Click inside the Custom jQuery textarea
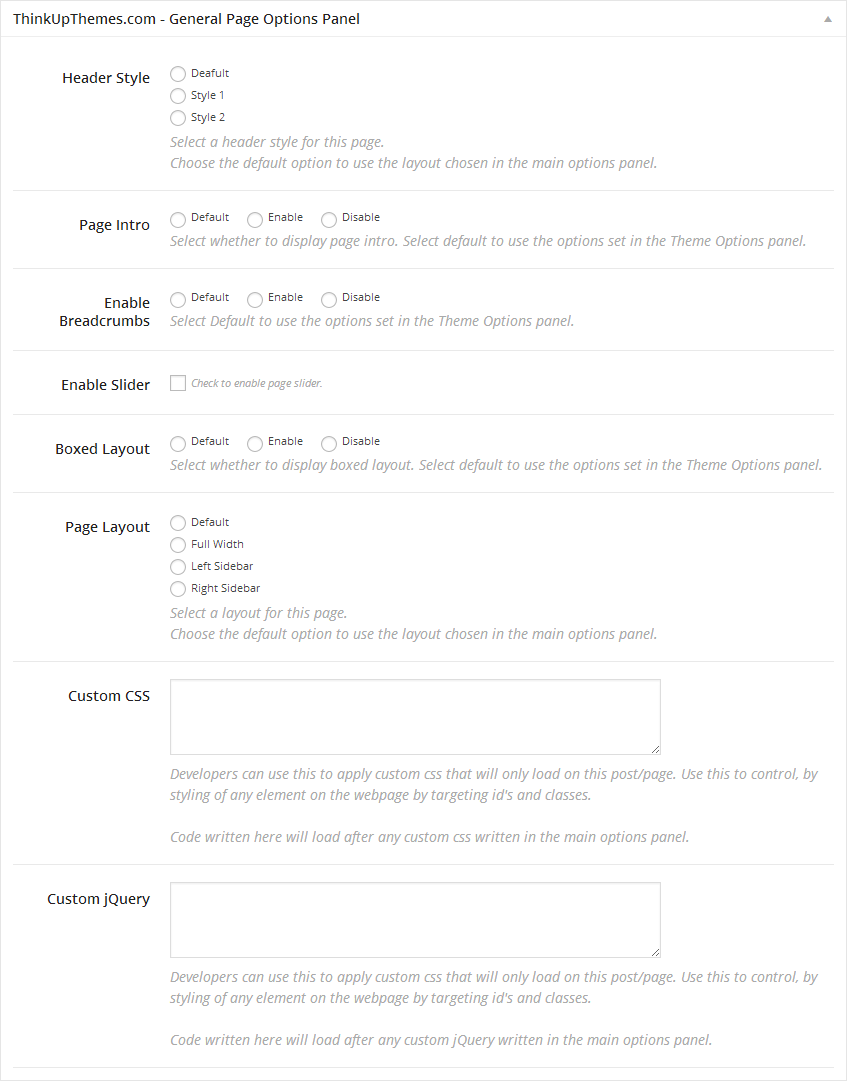Image resolution: width=847 pixels, height=1081 pixels. (x=415, y=919)
